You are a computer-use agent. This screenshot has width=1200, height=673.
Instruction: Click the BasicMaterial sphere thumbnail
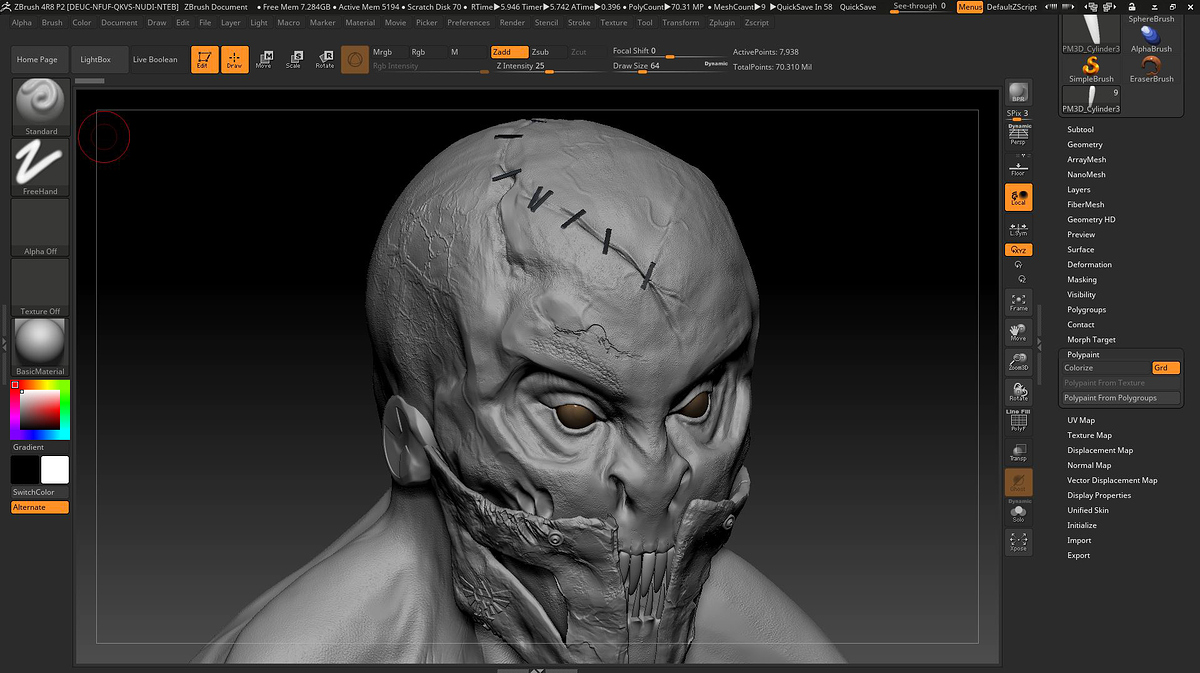pyautogui.click(x=41, y=343)
